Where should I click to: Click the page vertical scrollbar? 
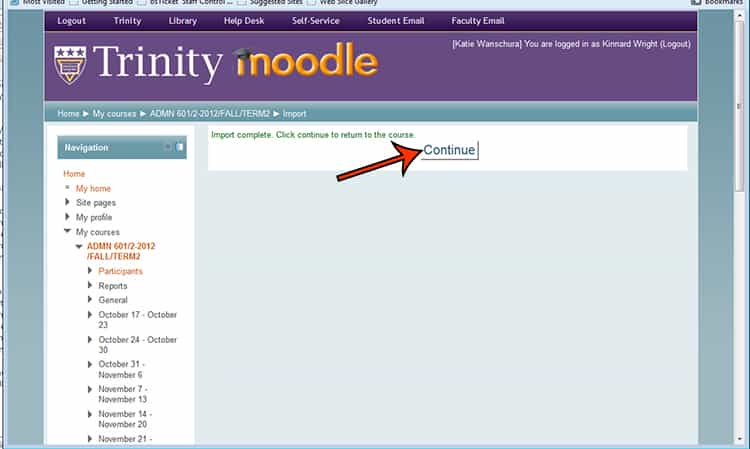[x=741, y=200]
